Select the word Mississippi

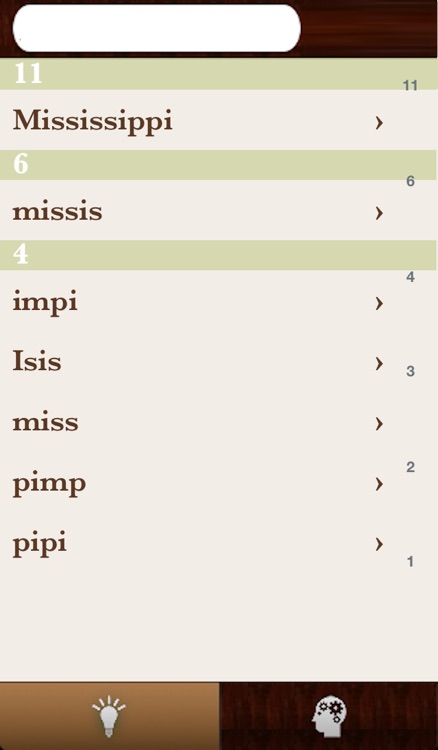(93, 121)
